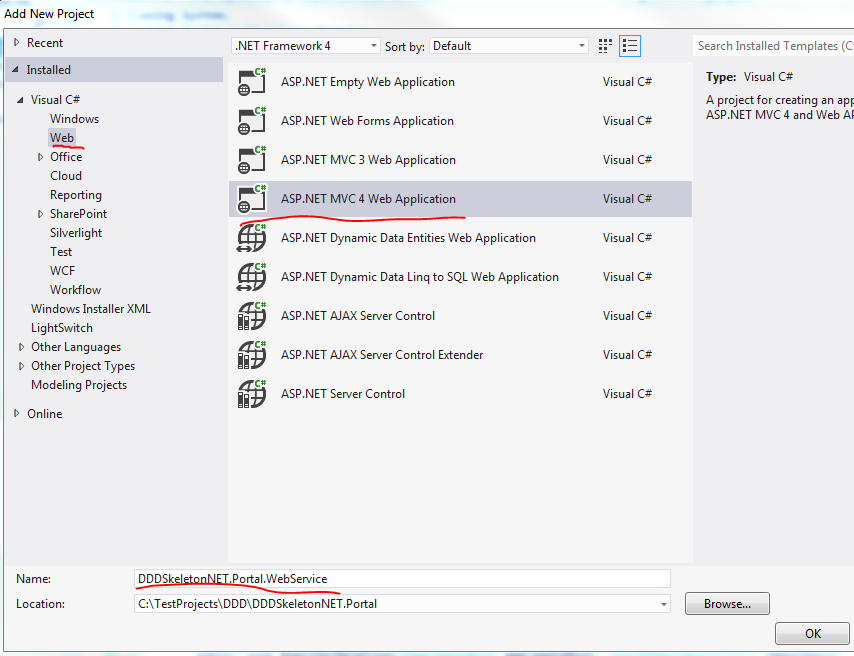Click the ASP.NET Web Forms Application icon
854x656 pixels.
point(252,121)
